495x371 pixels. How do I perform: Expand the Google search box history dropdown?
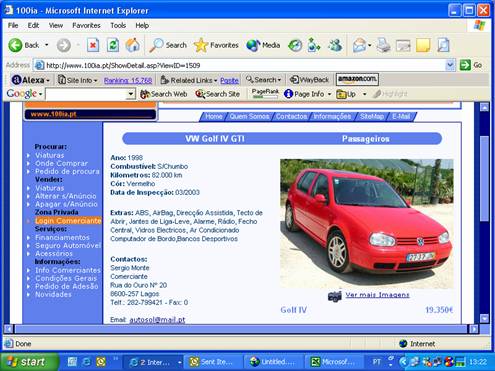131,94
